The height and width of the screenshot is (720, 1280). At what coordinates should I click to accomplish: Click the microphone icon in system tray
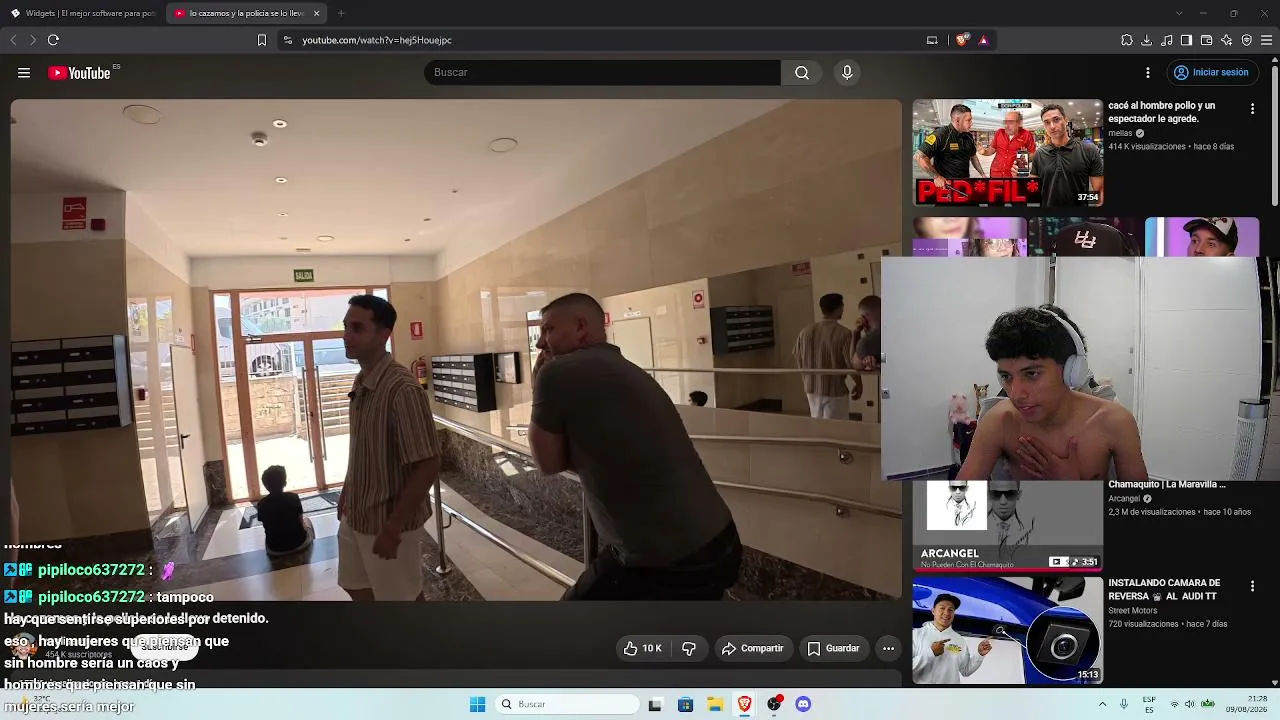tap(1123, 704)
